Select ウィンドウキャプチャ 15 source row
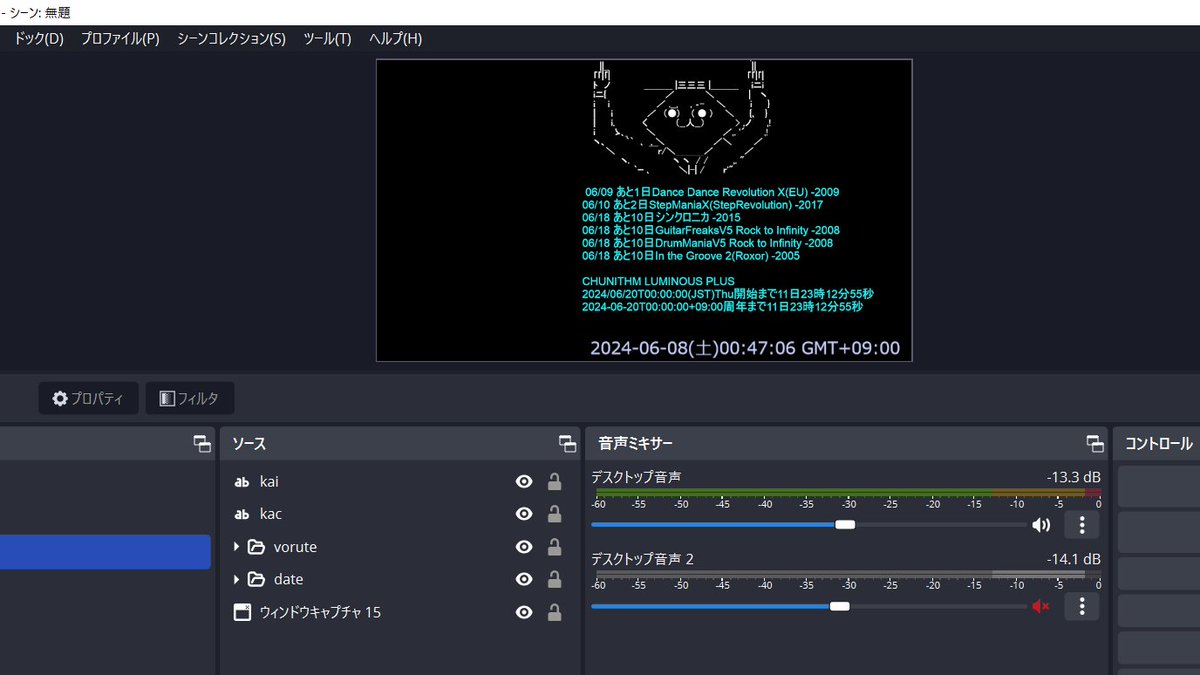Screen dimensions: 1200x675 [x=399, y=612]
